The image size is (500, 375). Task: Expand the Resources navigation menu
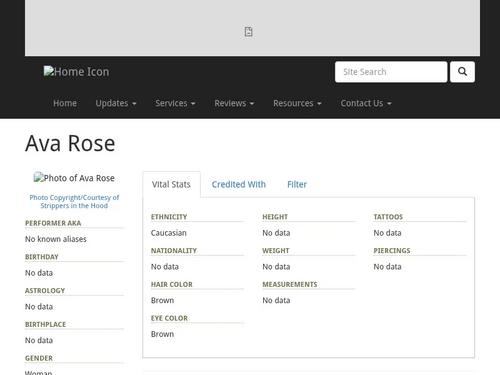pos(297,103)
